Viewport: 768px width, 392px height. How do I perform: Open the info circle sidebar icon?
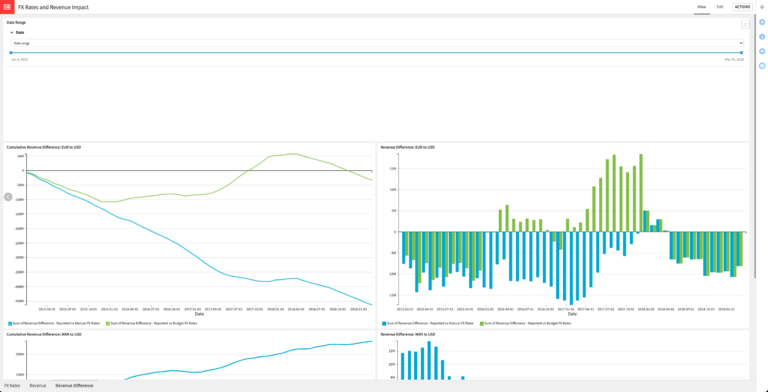762,37
